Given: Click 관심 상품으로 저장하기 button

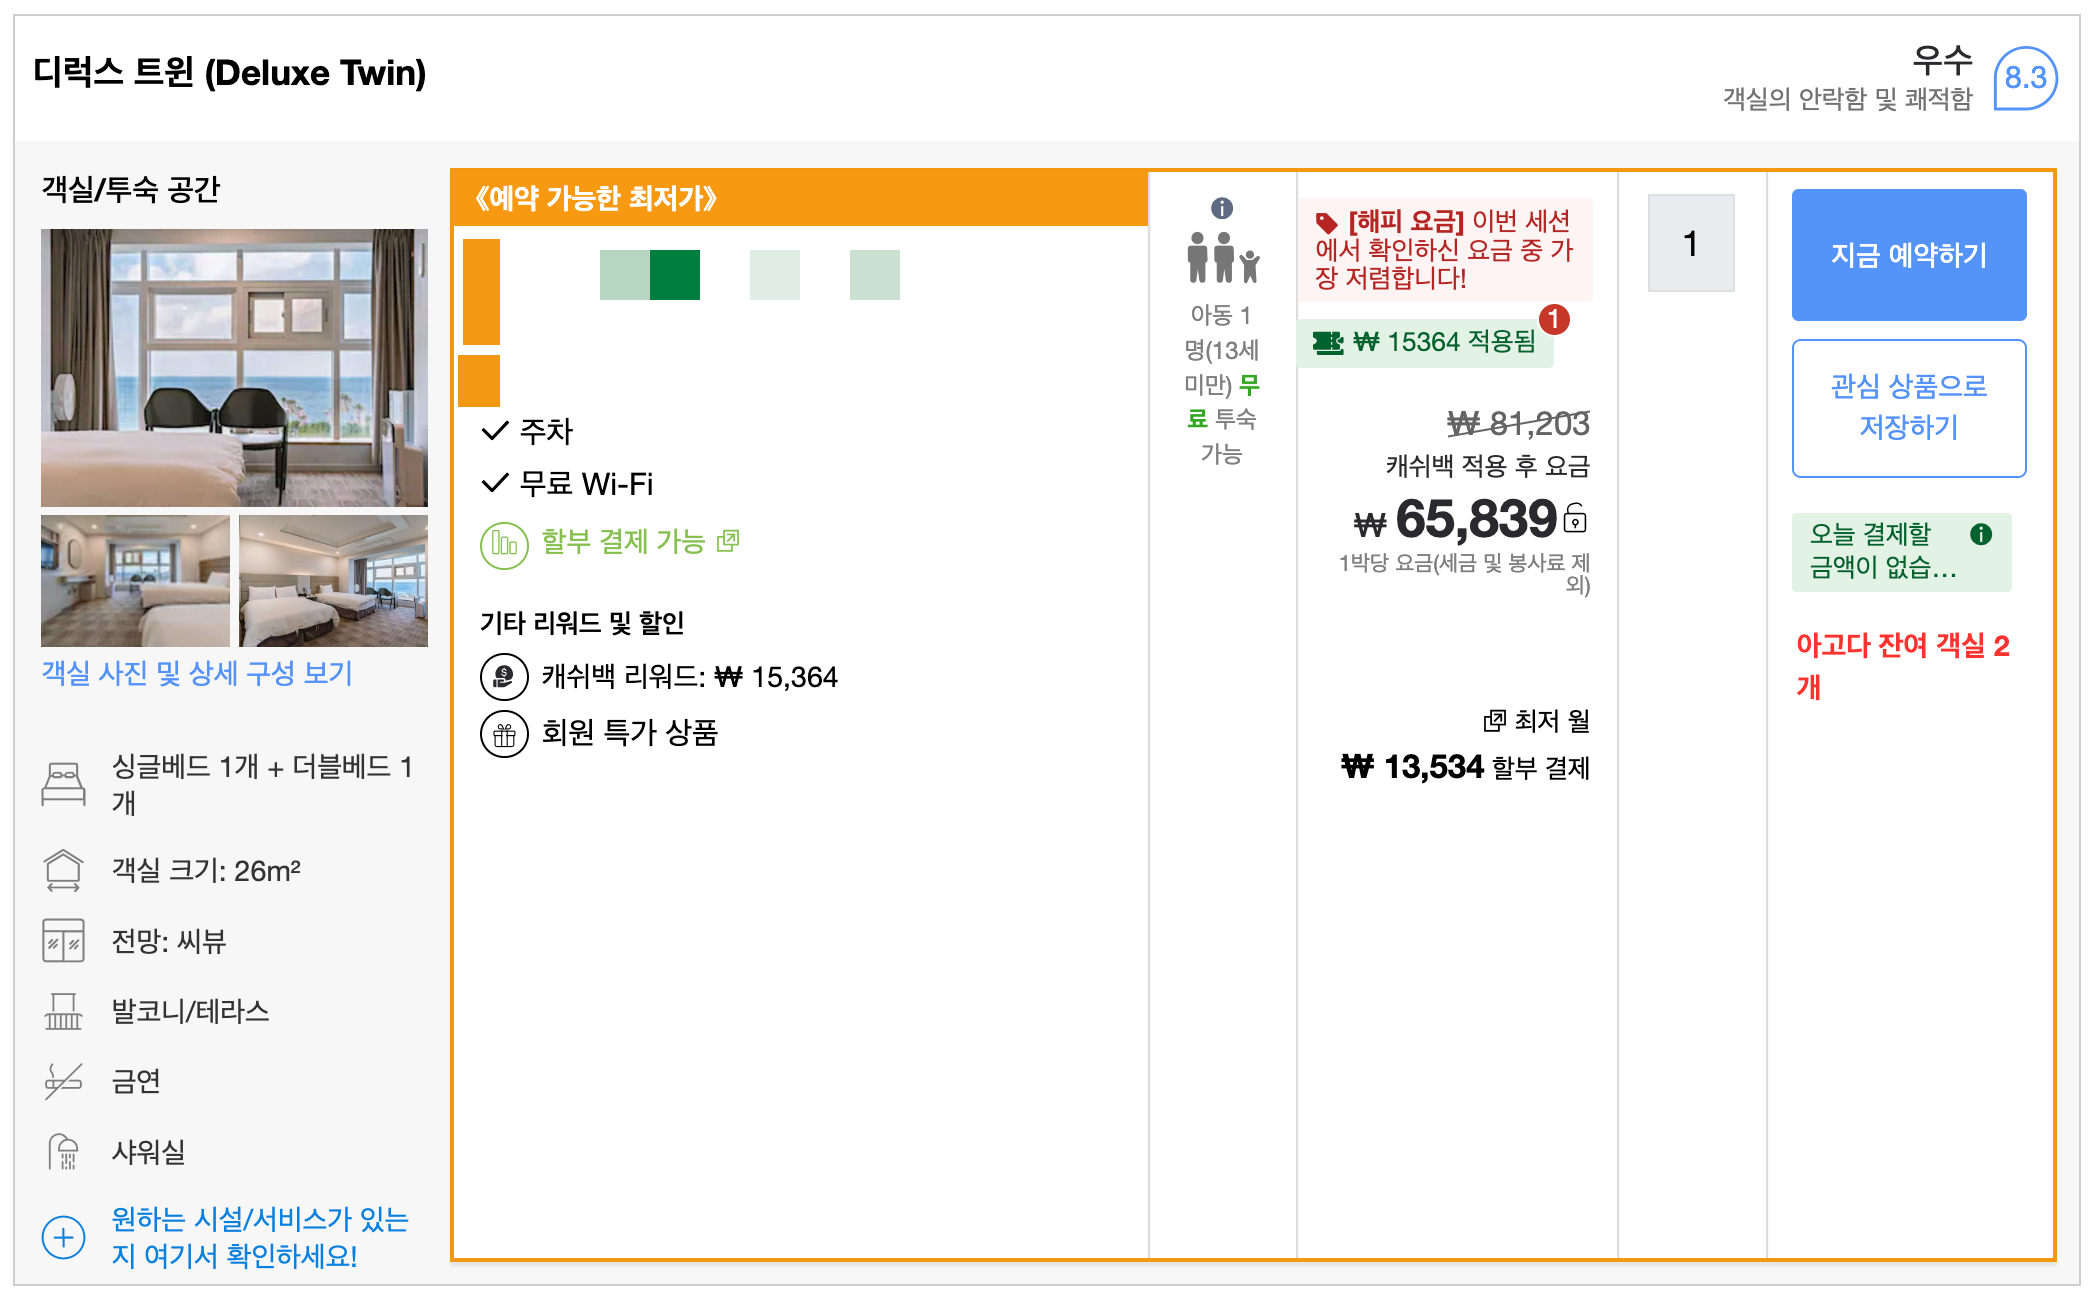Looking at the screenshot, I should pos(1908,407).
